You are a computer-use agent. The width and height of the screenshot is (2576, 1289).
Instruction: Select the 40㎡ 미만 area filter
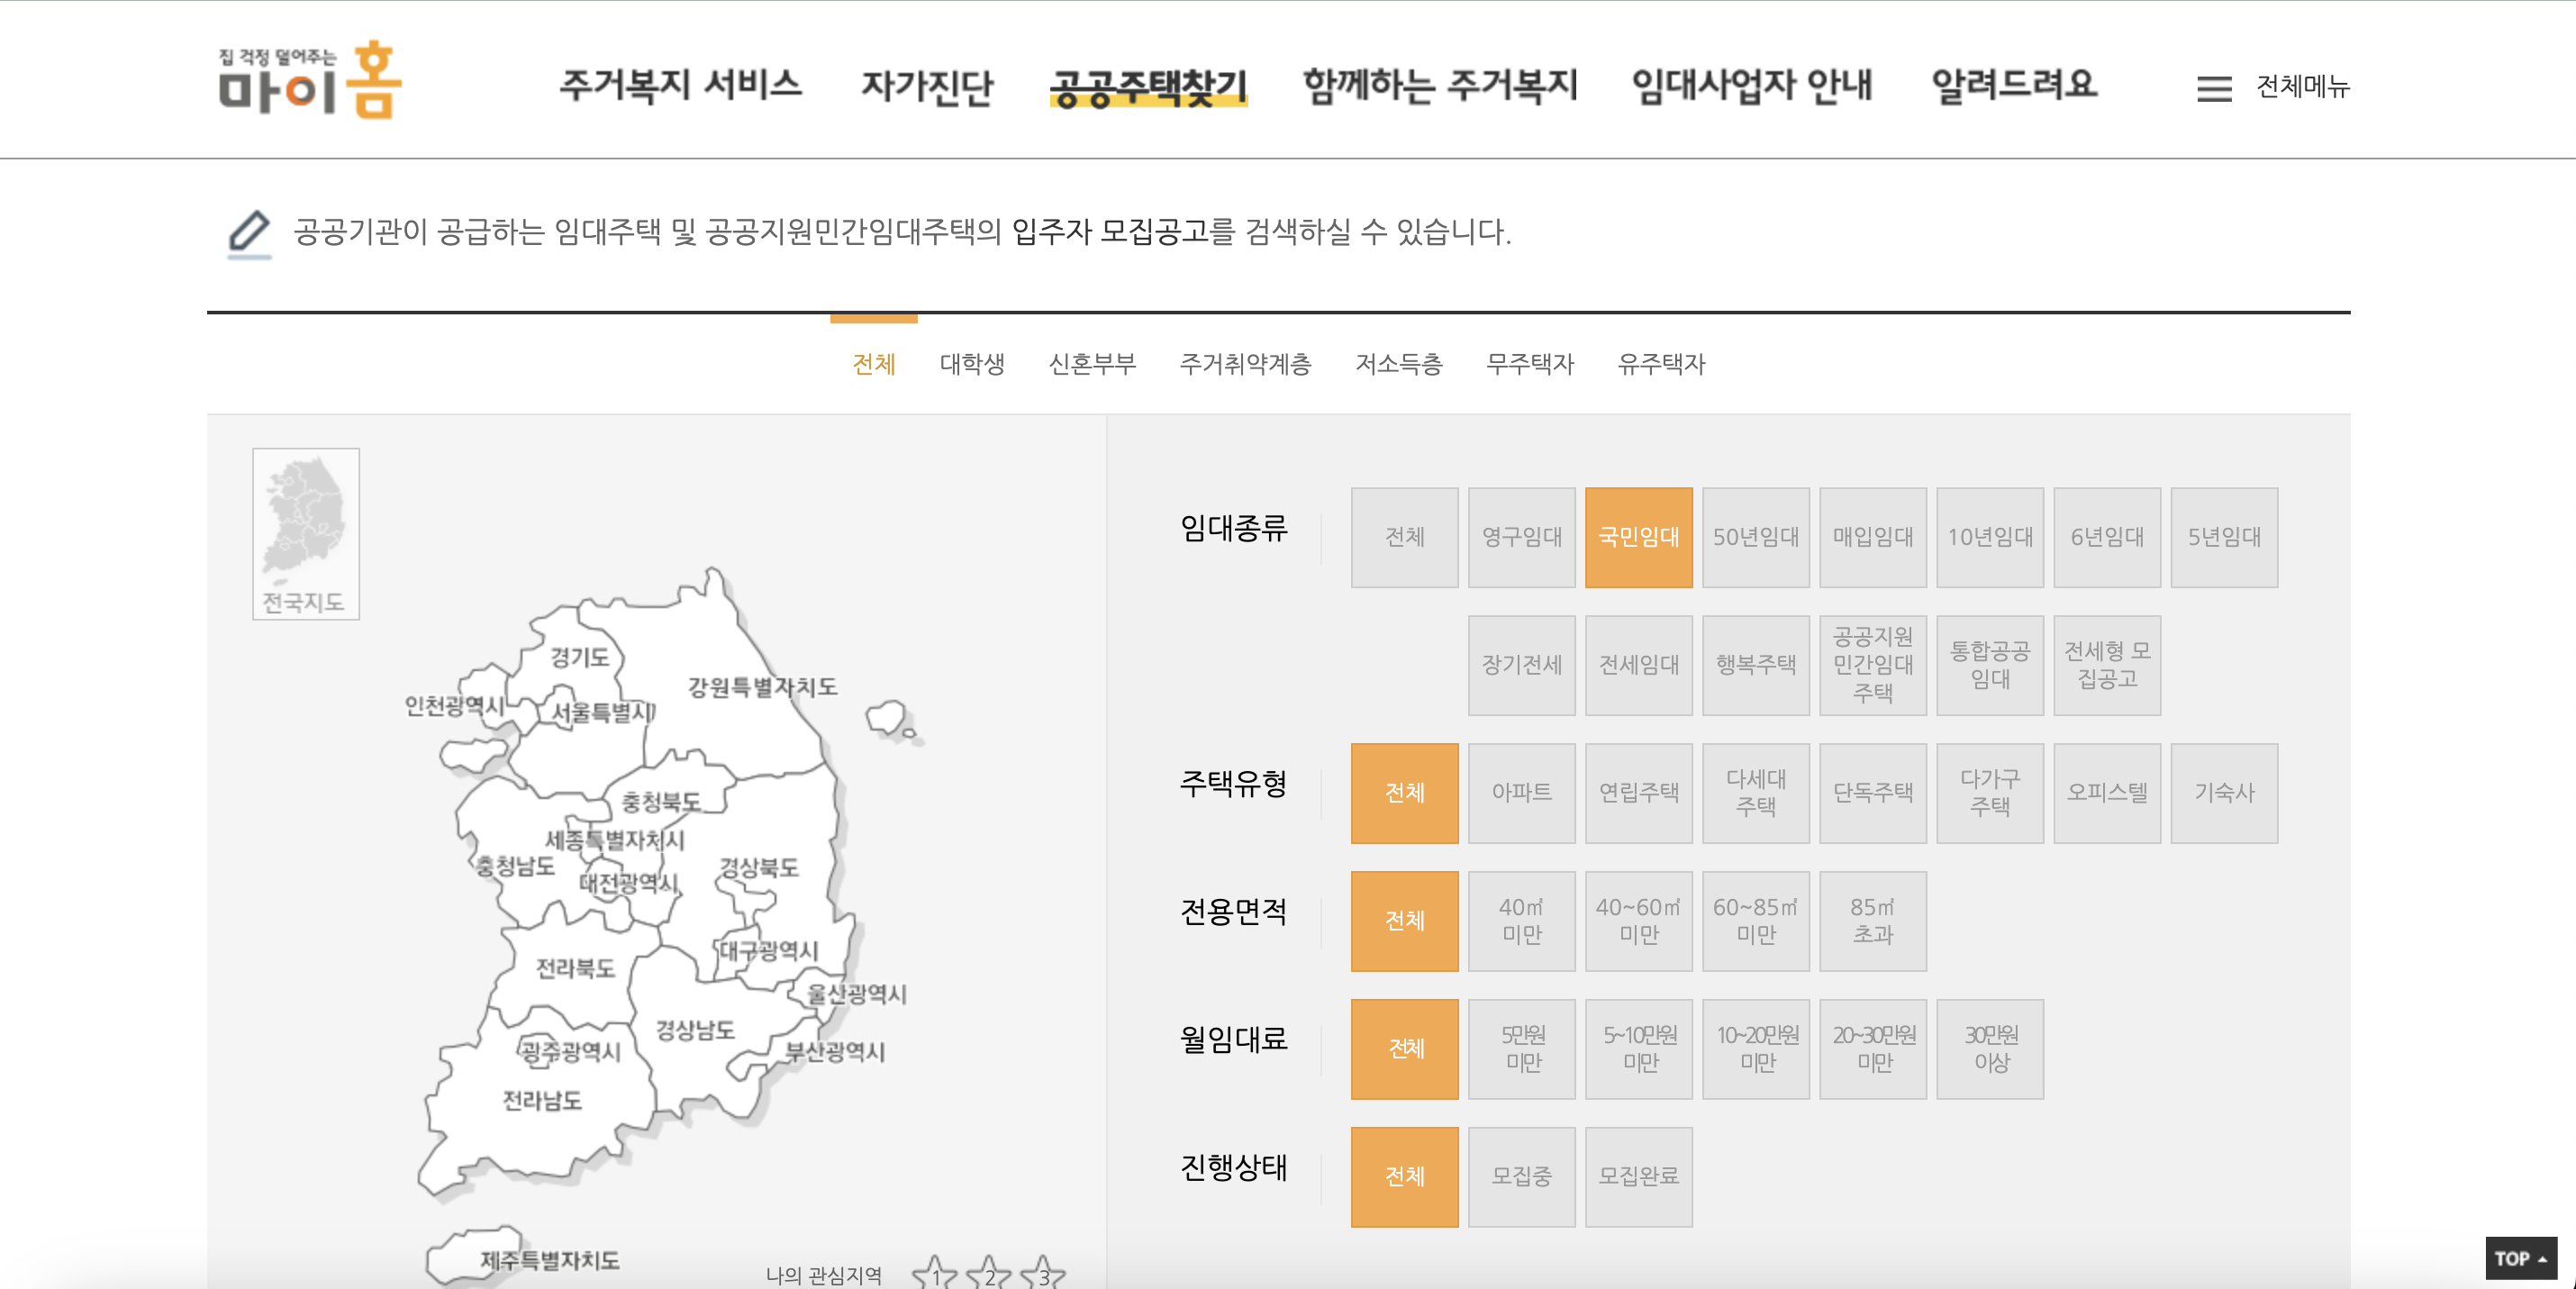(x=1522, y=920)
